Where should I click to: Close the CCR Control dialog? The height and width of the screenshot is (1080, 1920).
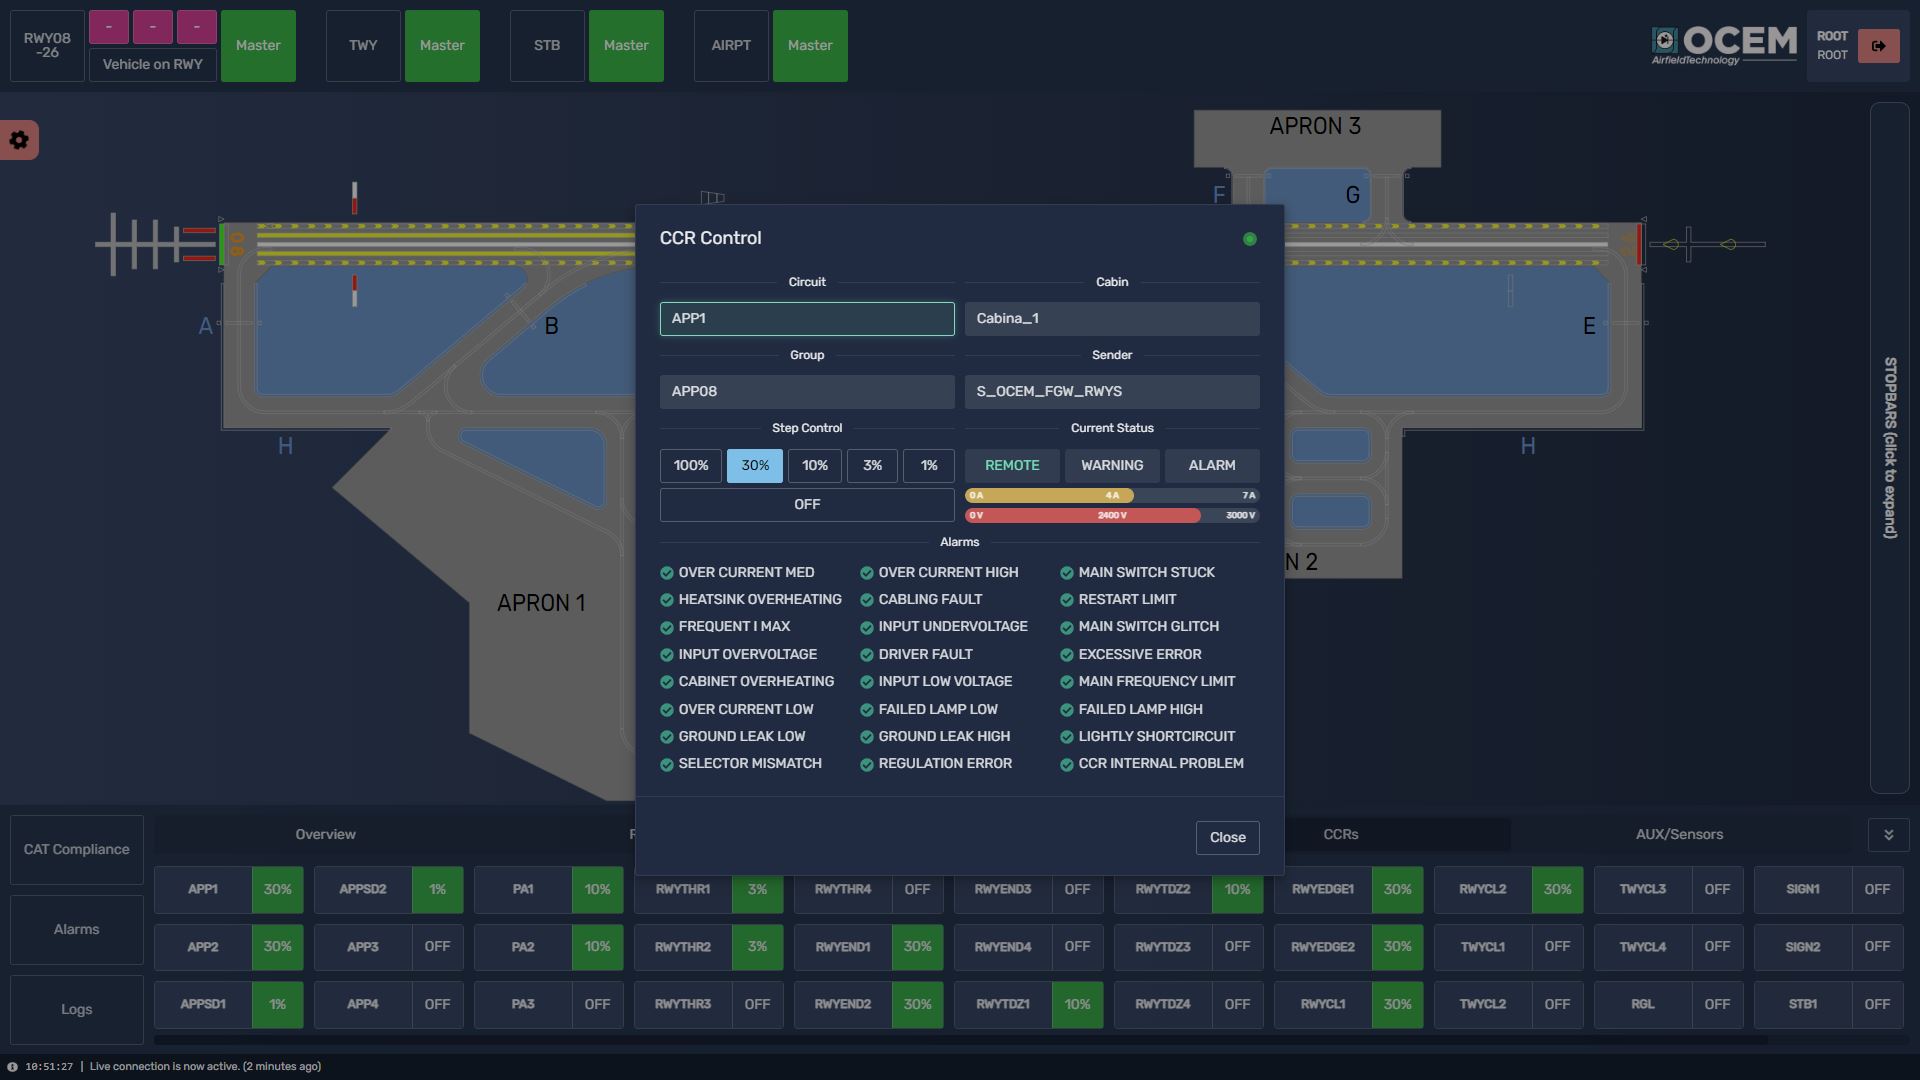(x=1227, y=837)
